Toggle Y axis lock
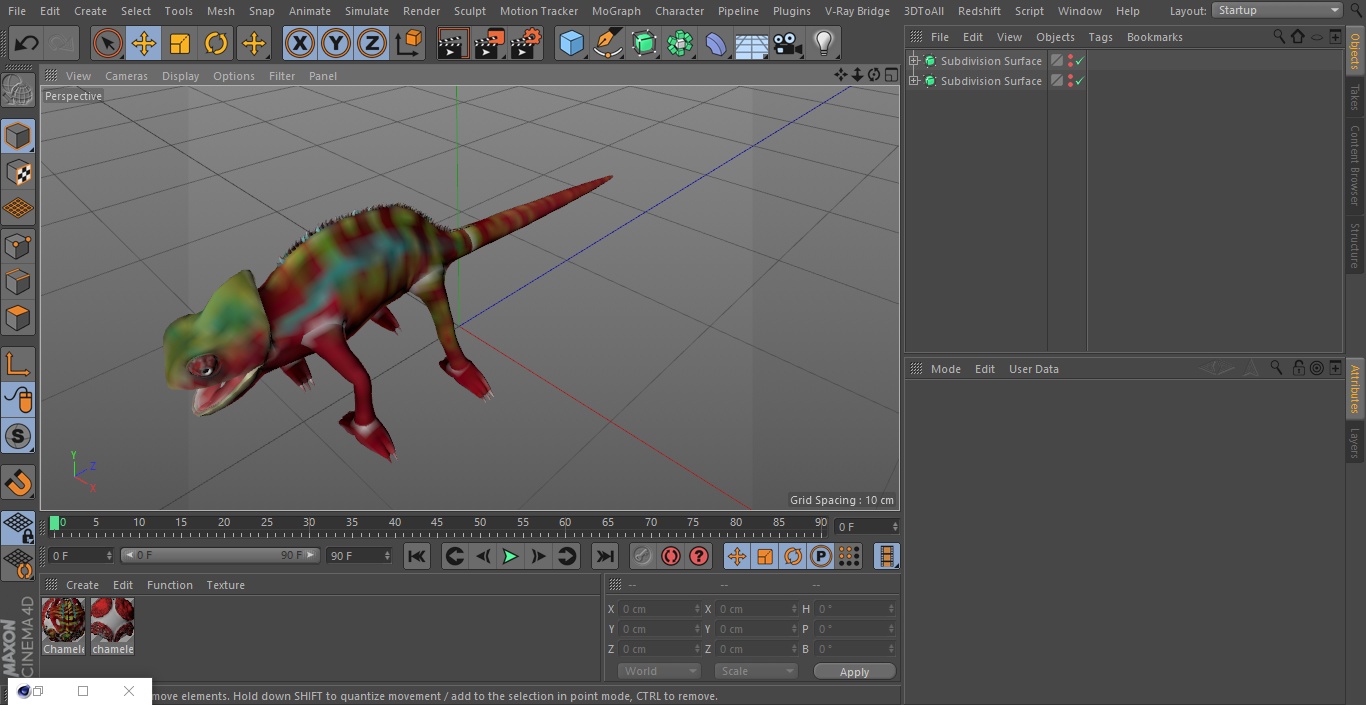The height and width of the screenshot is (705, 1366). [x=336, y=43]
